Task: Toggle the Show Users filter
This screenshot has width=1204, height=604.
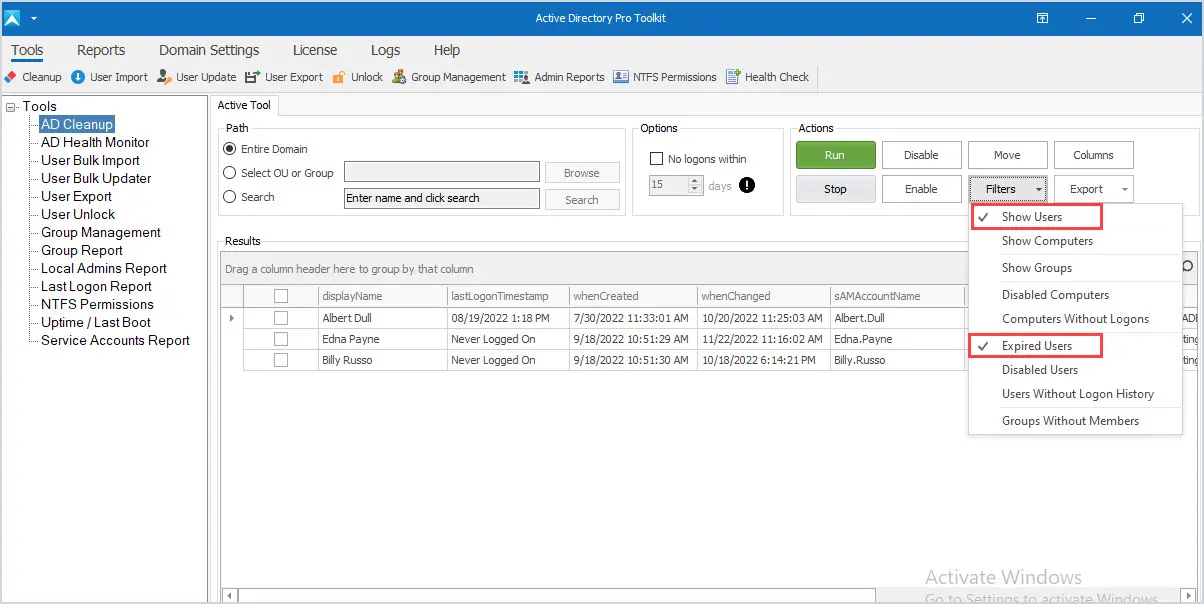Action: coord(1075,217)
